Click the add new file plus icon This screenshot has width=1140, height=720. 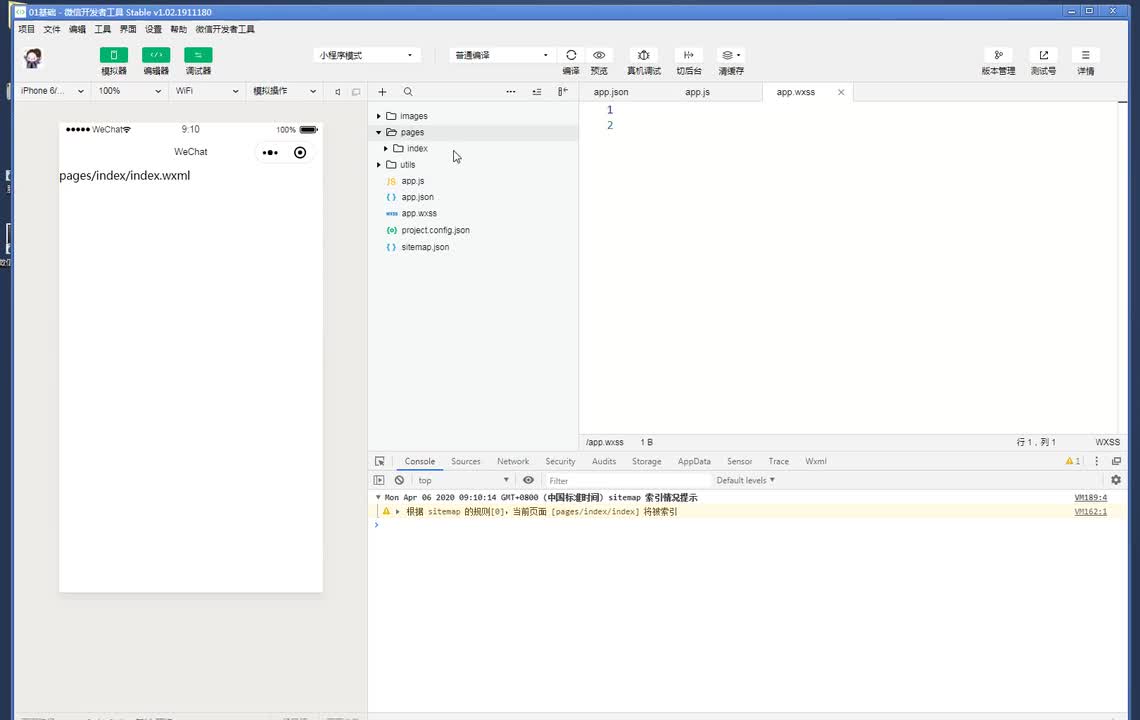click(382, 92)
